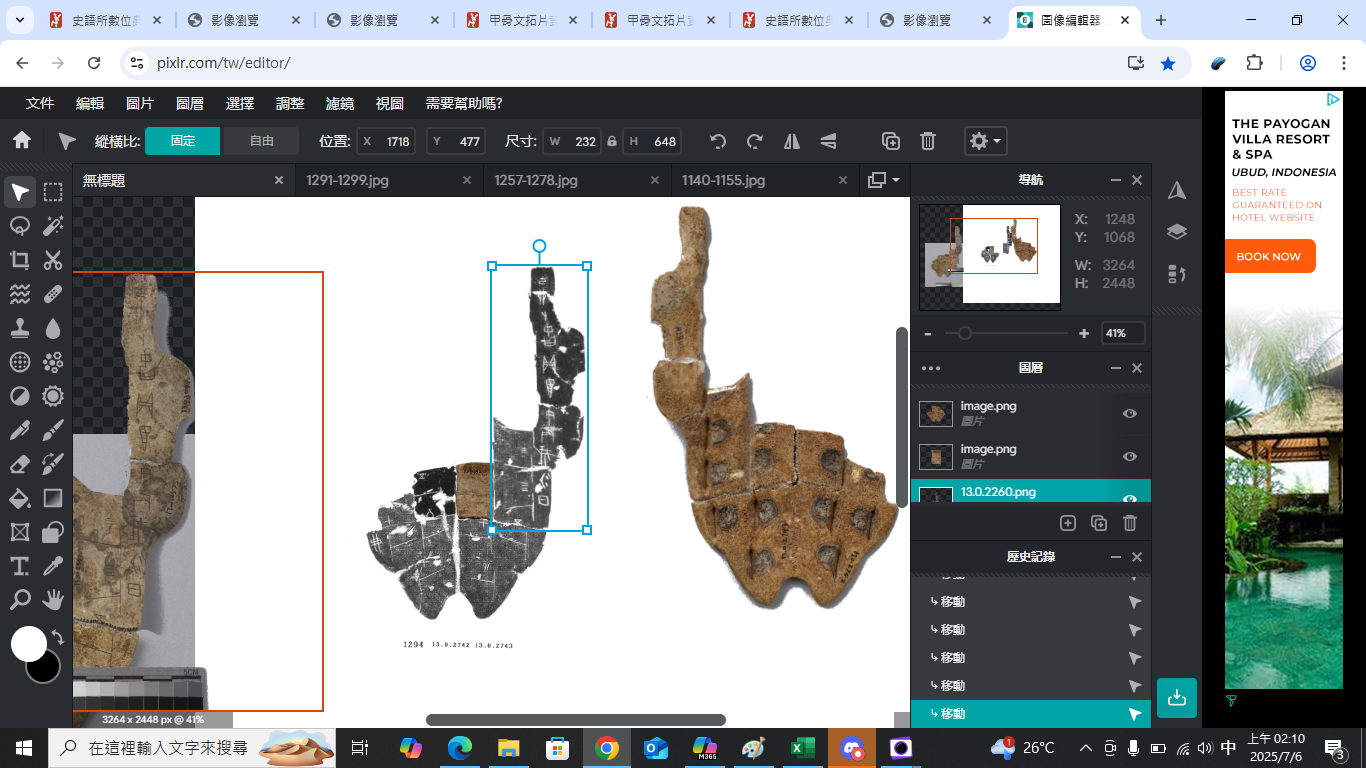Select the Zoom magnifier tool
Viewport: 1366px width, 768px height.
point(19,600)
